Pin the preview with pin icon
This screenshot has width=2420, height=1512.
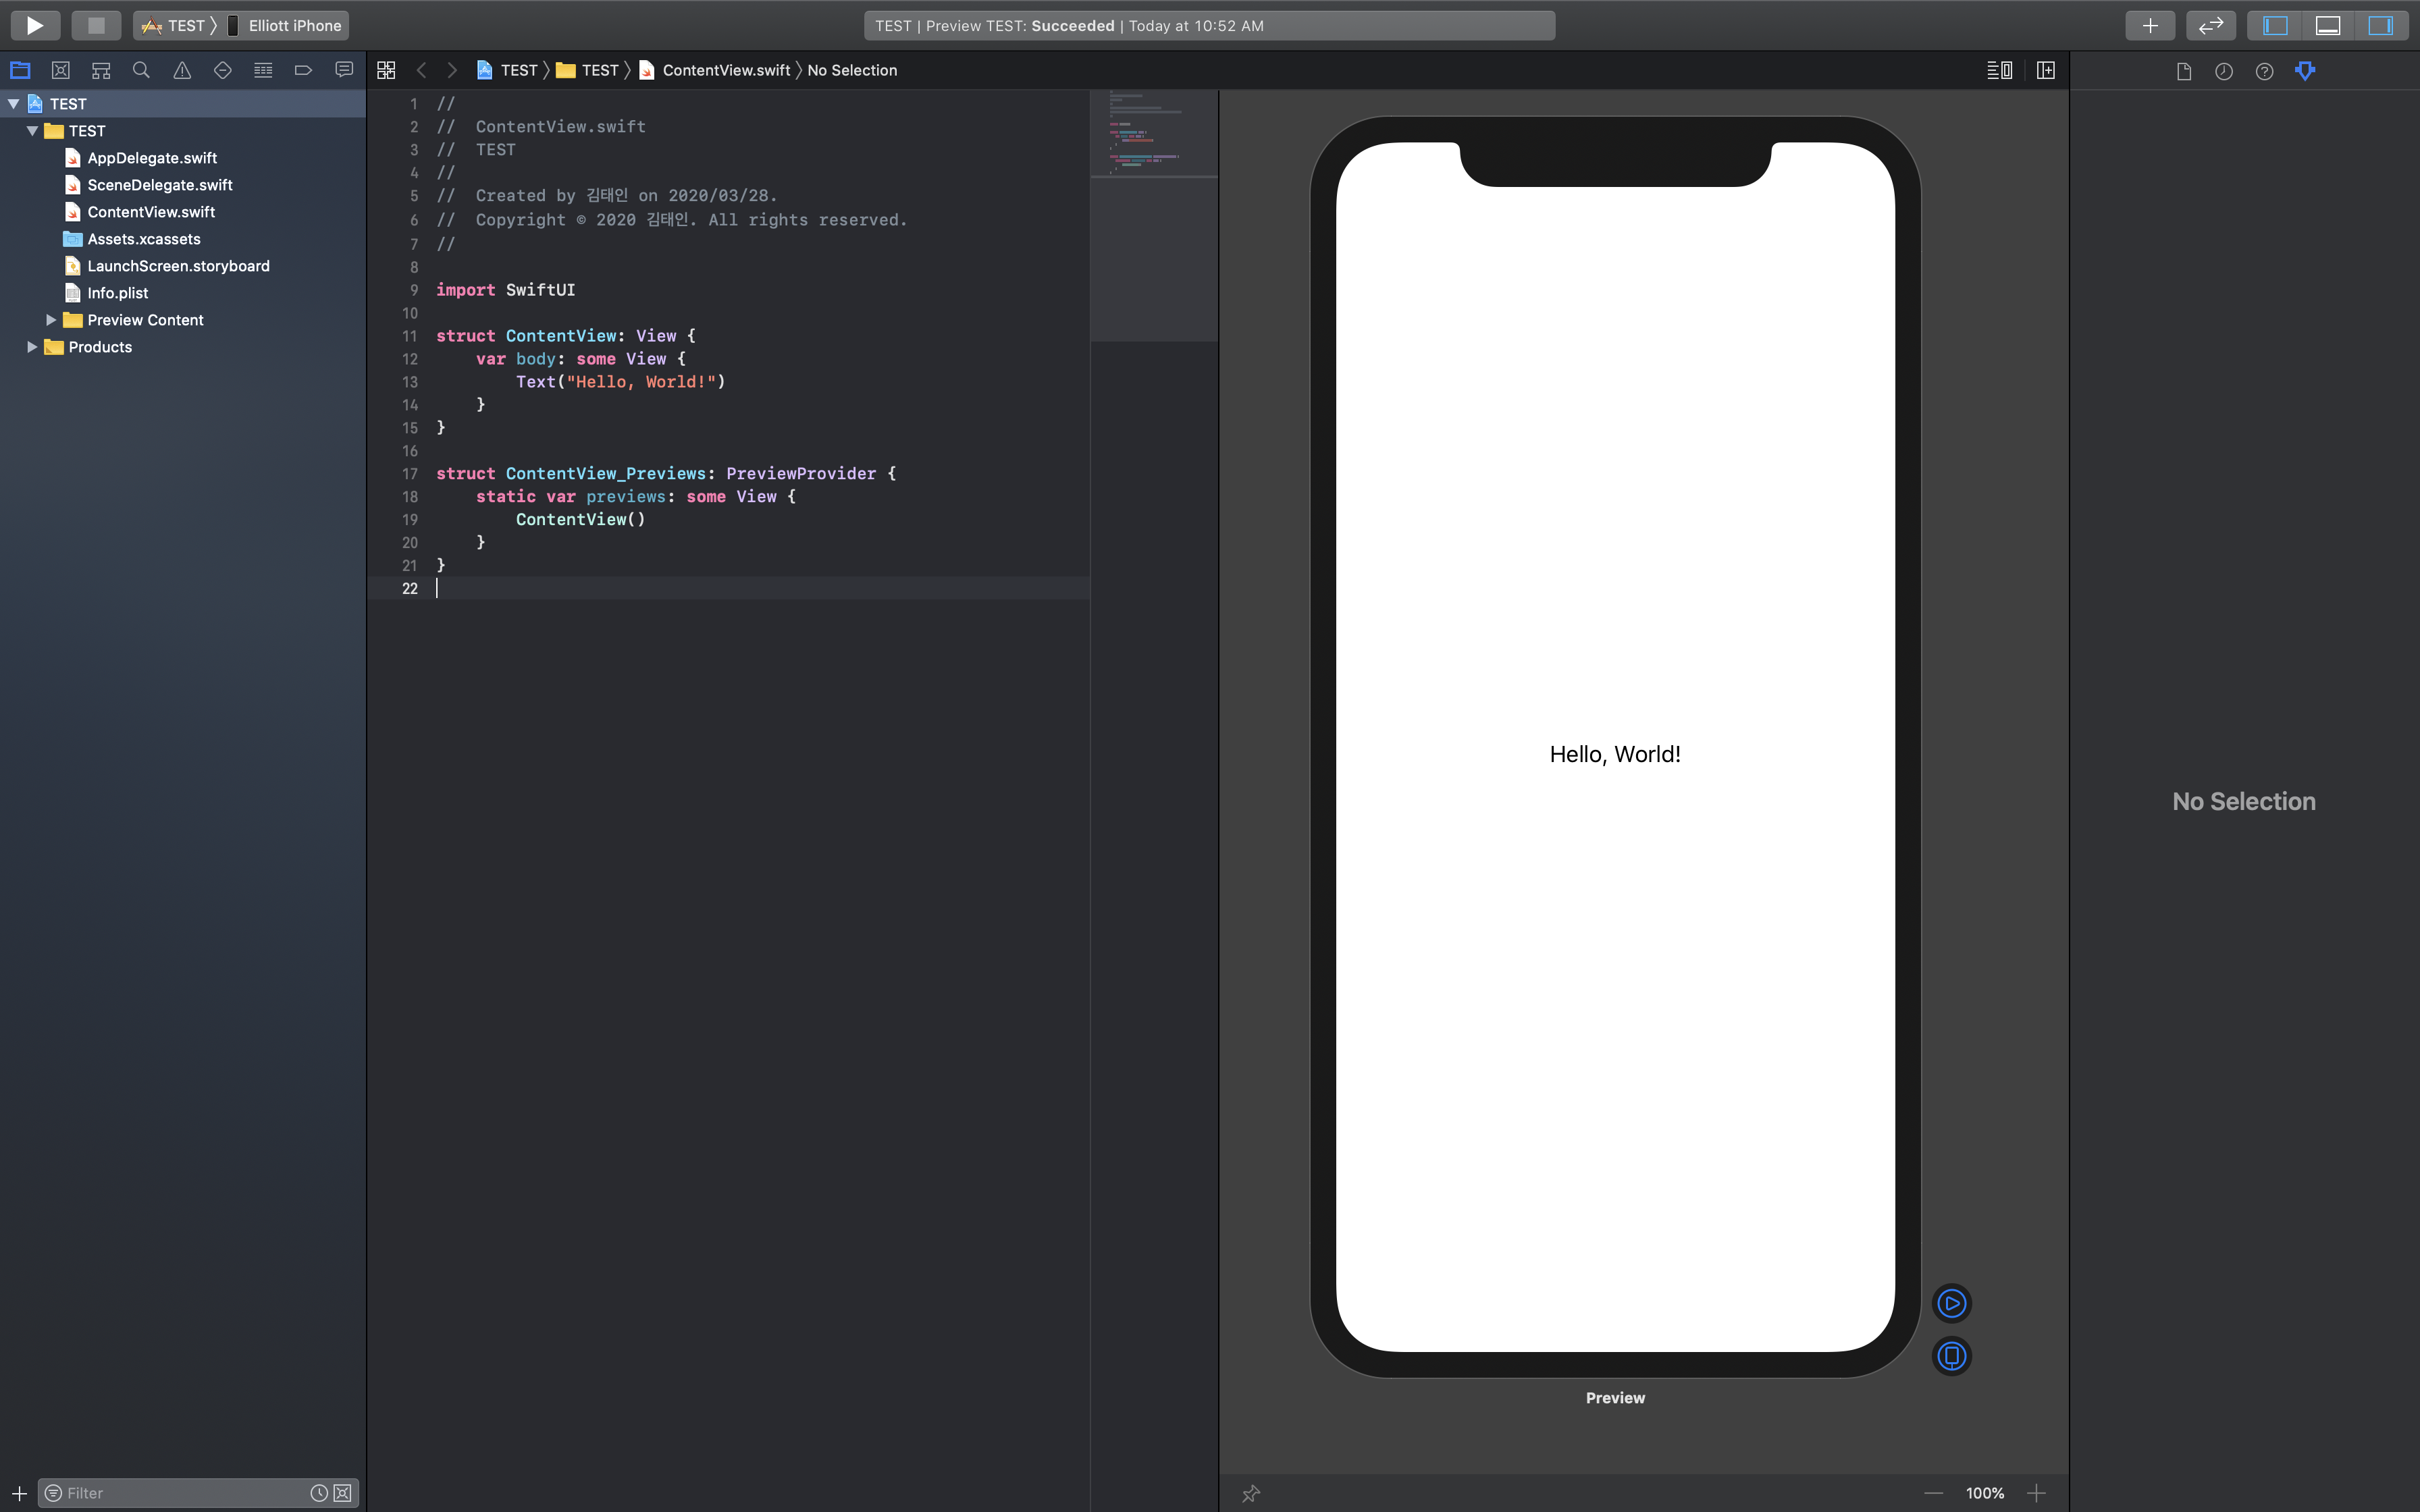1250,1493
